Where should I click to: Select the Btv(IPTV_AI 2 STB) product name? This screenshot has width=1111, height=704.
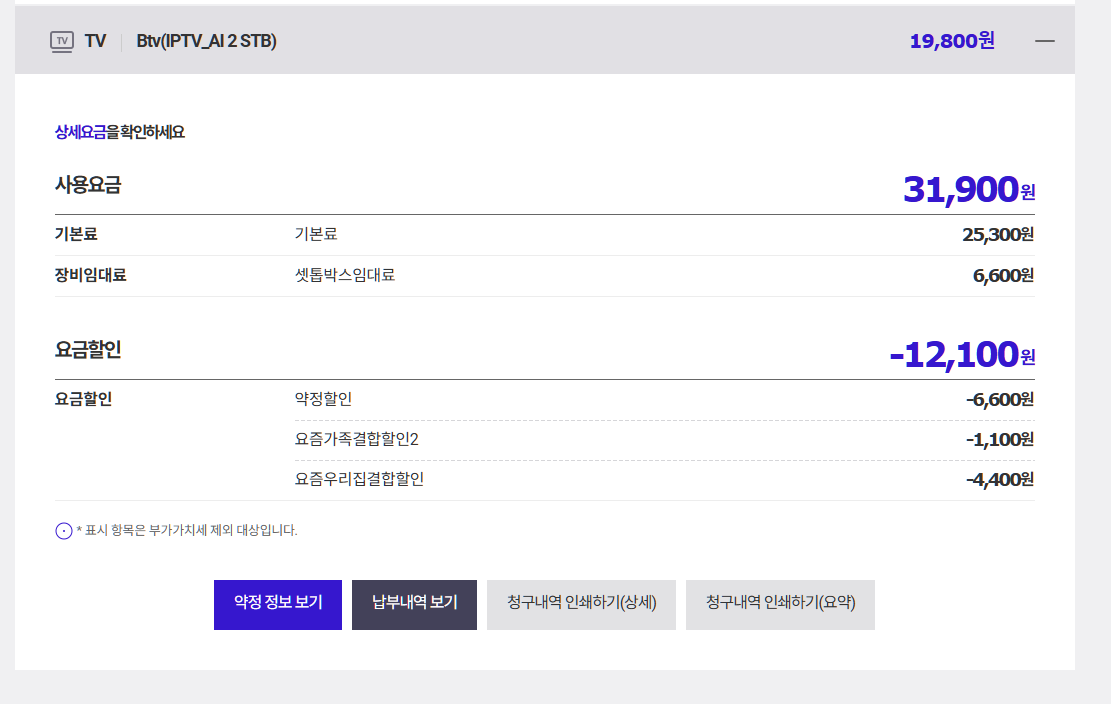pos(206,41)
